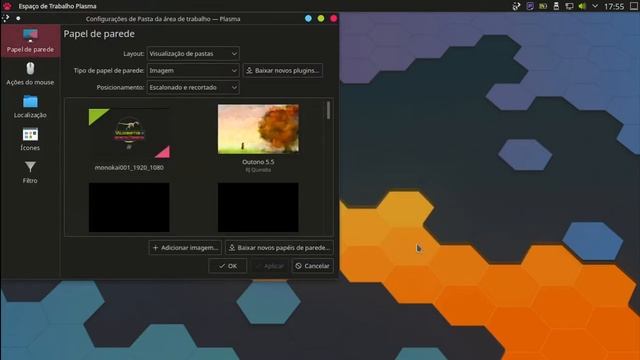Click Baixar novos papéis de parede button
640x360 pixels.
(x=280, y=248)
